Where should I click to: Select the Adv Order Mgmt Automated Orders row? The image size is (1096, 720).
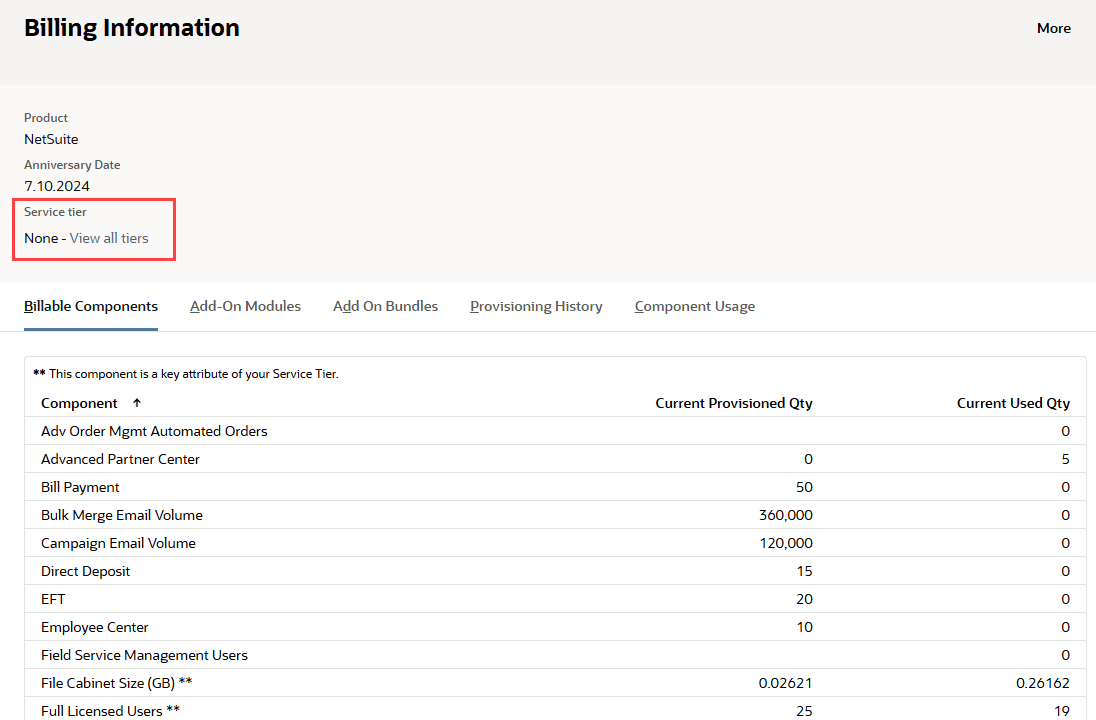pos(555,431)
